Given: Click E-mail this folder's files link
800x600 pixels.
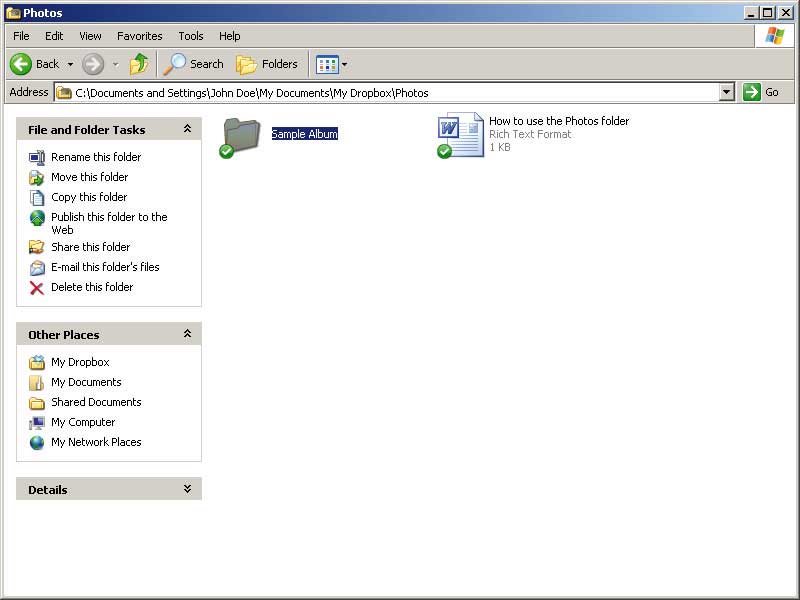Looking at the screenshot, I should click(105, 267).
